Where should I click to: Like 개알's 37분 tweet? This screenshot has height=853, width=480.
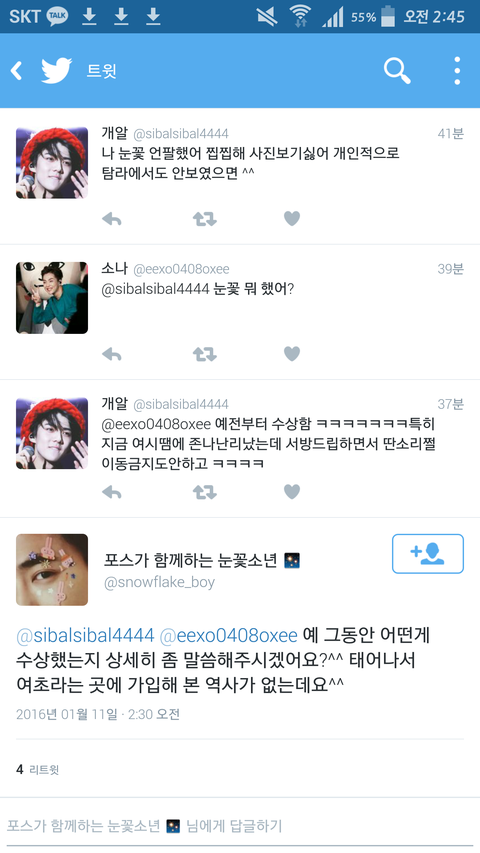coord(292,492)
